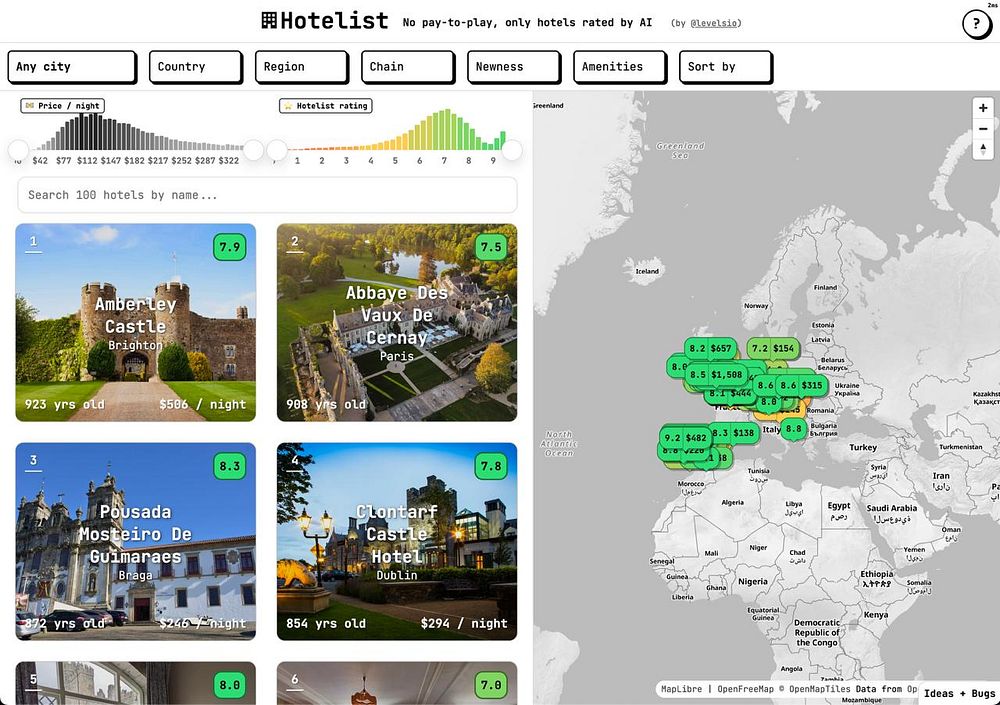The height and width of the screenshot is (705, 1000).
Task: Focus the search hotels by name field
Action: coord(267,195)
